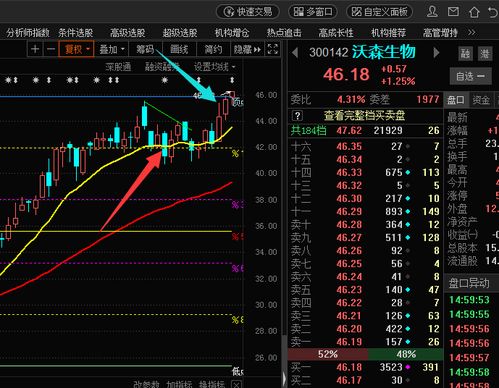Go to next stock with right arrow
499x388 pixels.
point(436,53)
